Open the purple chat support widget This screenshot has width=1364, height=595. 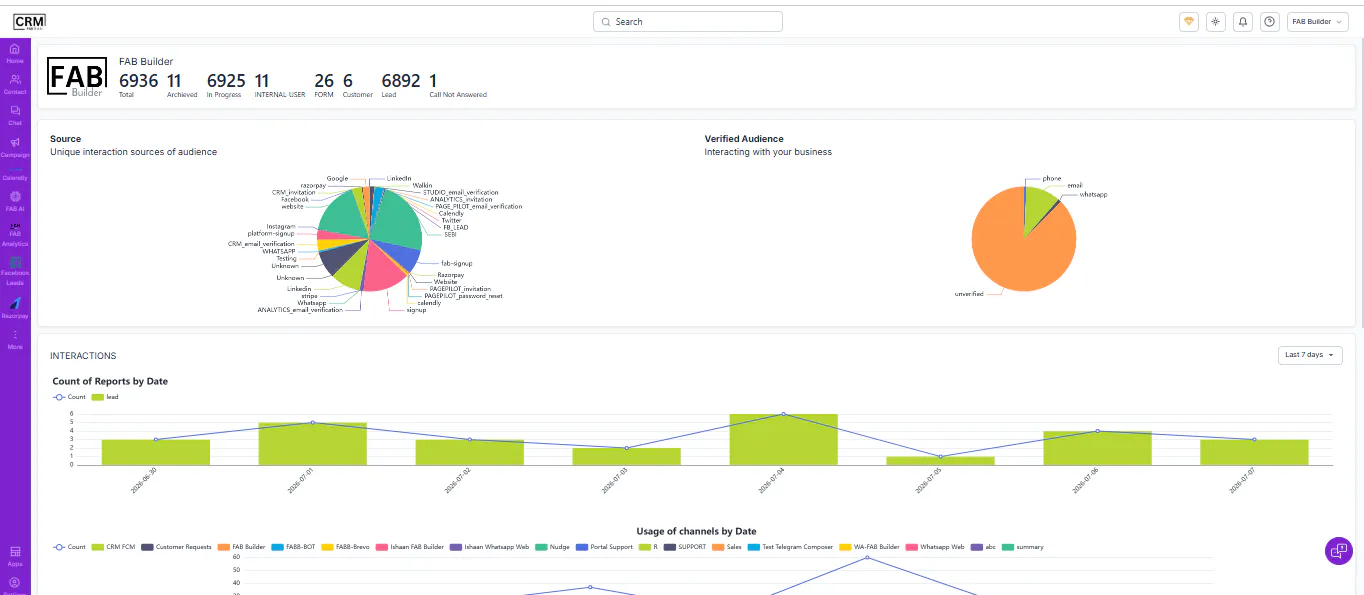click(1339, 551)
